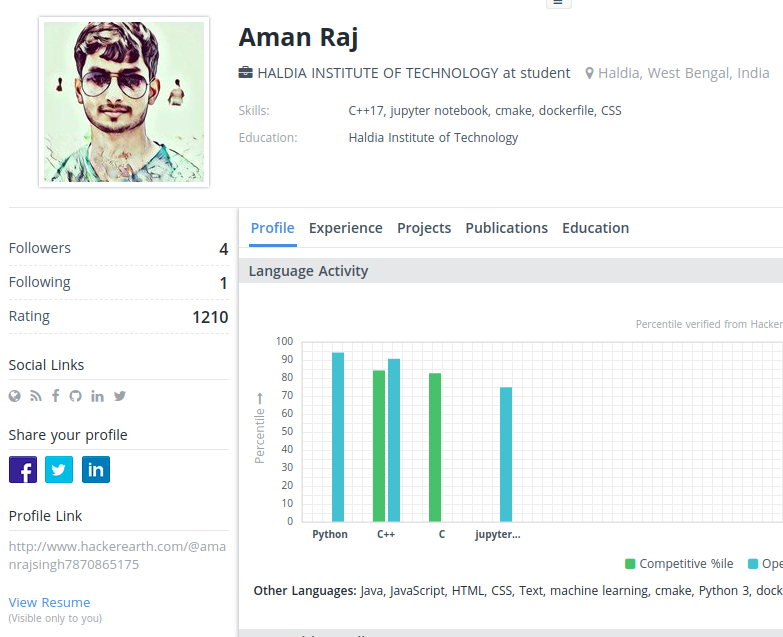Click HALDIA INSTITUTE OF TECHNOLOGY at student text
Screen dimensions: 783x637
(413, 73)
